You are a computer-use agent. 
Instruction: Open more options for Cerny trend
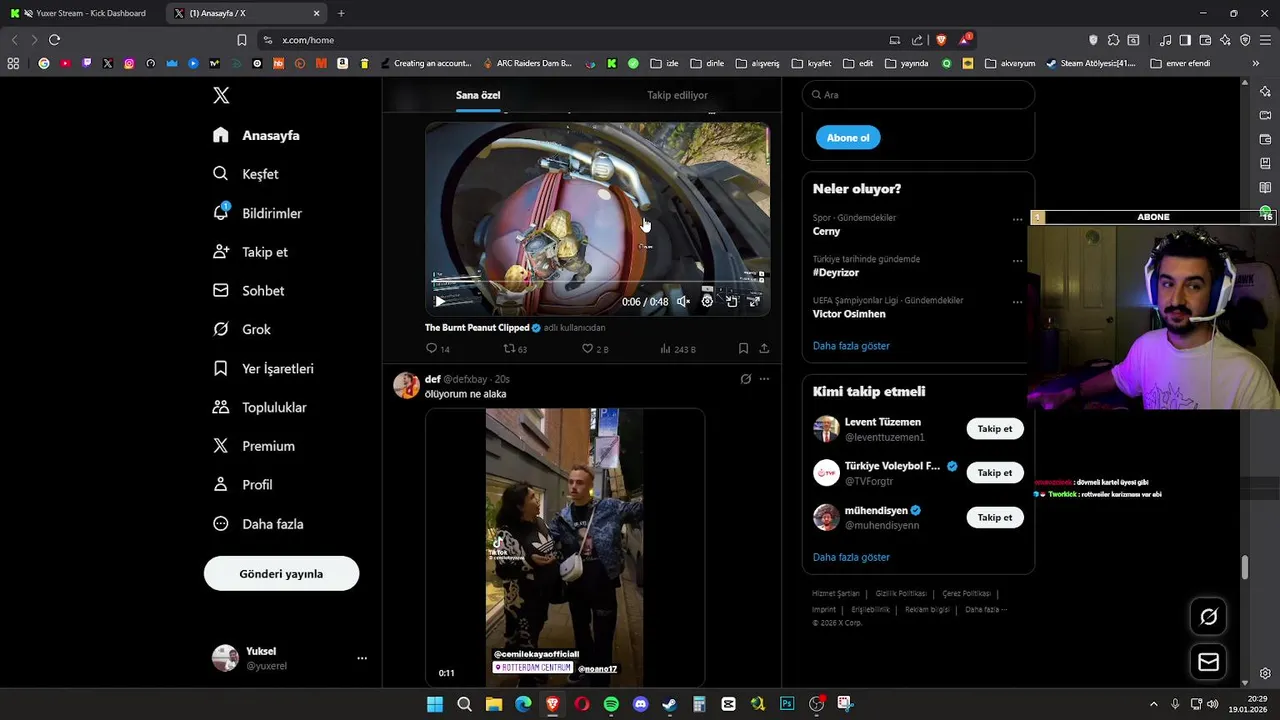click(x=1017, y=219)
